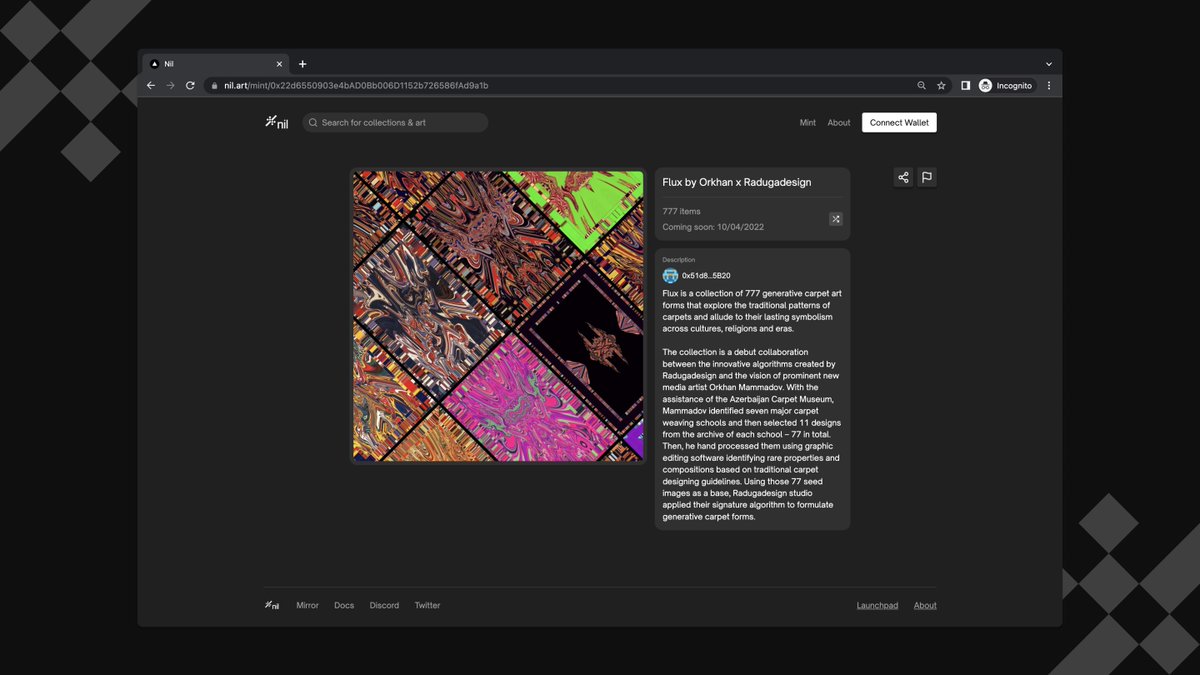Open the About footer link
1200x675 pixels.
point(925,606)
